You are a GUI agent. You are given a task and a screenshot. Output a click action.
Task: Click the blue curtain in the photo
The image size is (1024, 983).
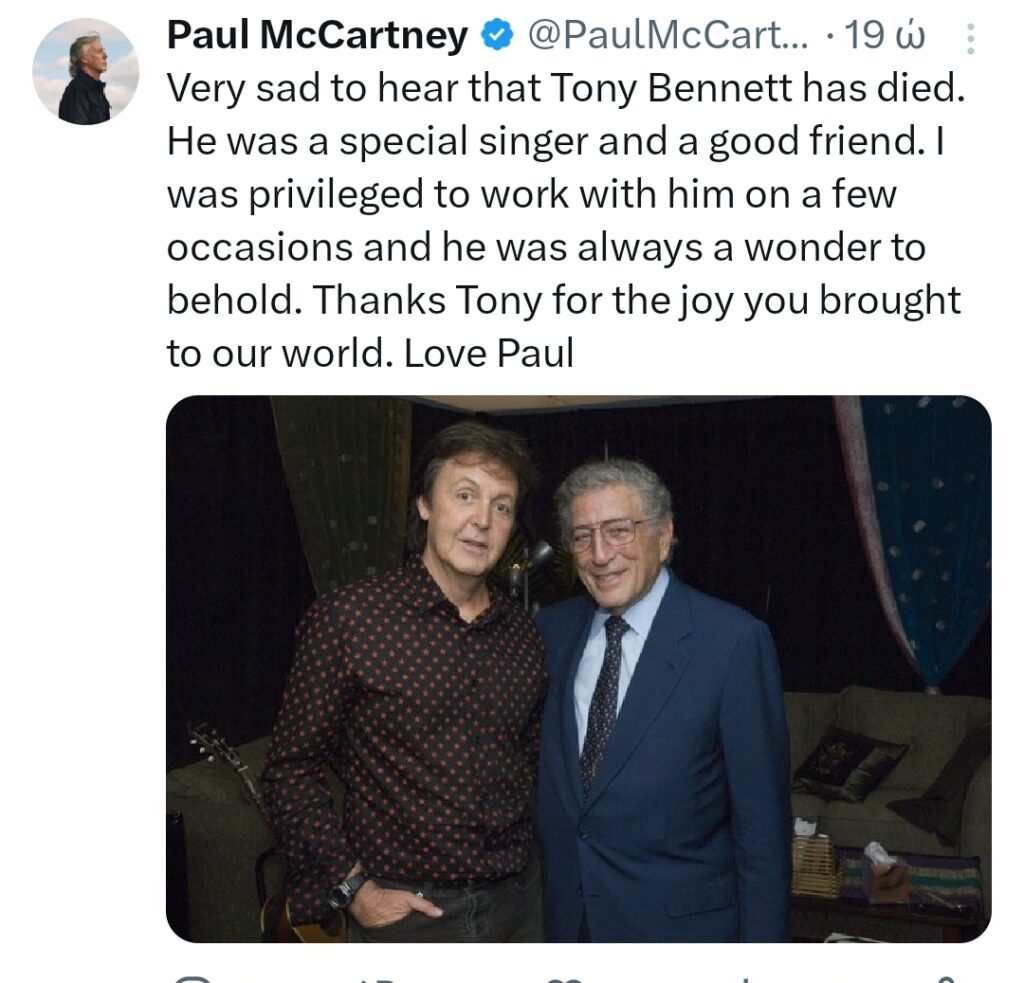[x=928, y=520]
